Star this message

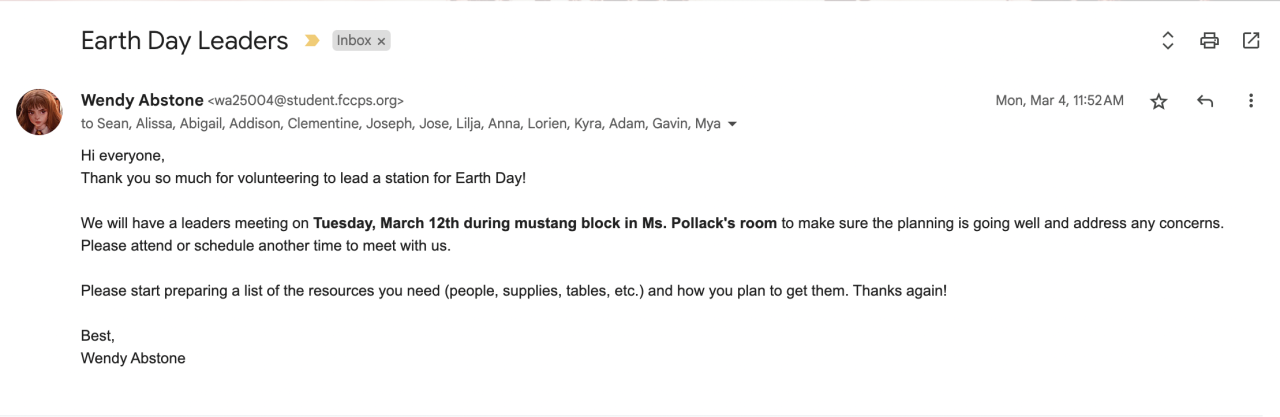(x=1159, y=101)
